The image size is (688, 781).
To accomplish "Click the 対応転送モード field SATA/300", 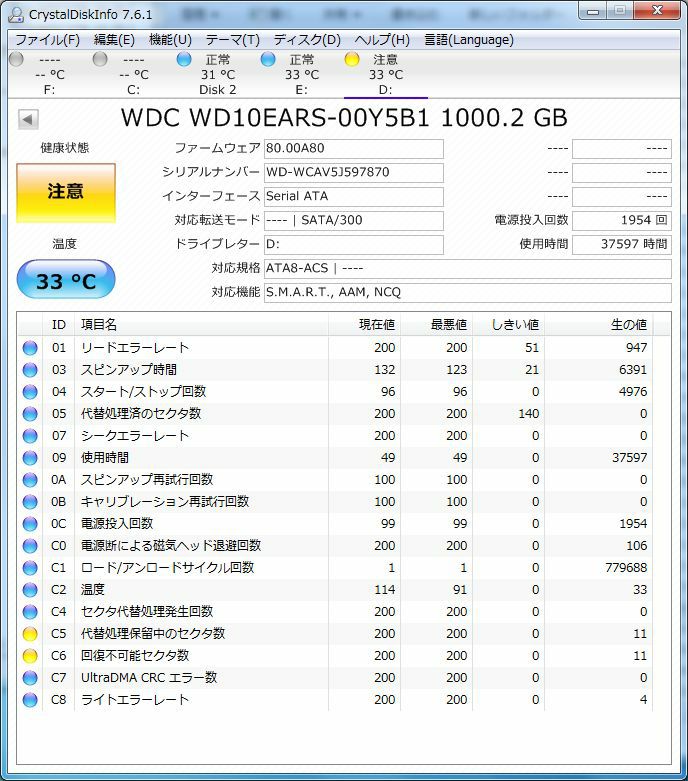I will point(354,220).
